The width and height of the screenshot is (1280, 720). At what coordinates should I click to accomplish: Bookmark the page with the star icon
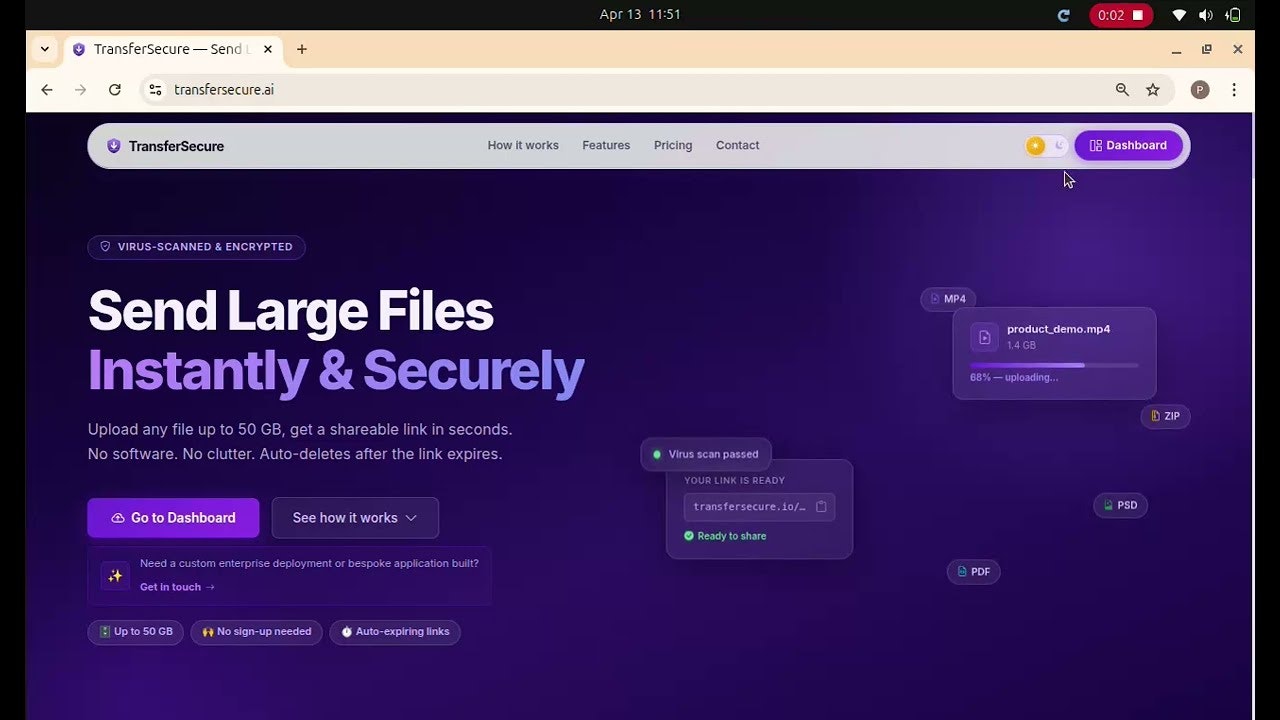click(1153, 89)
